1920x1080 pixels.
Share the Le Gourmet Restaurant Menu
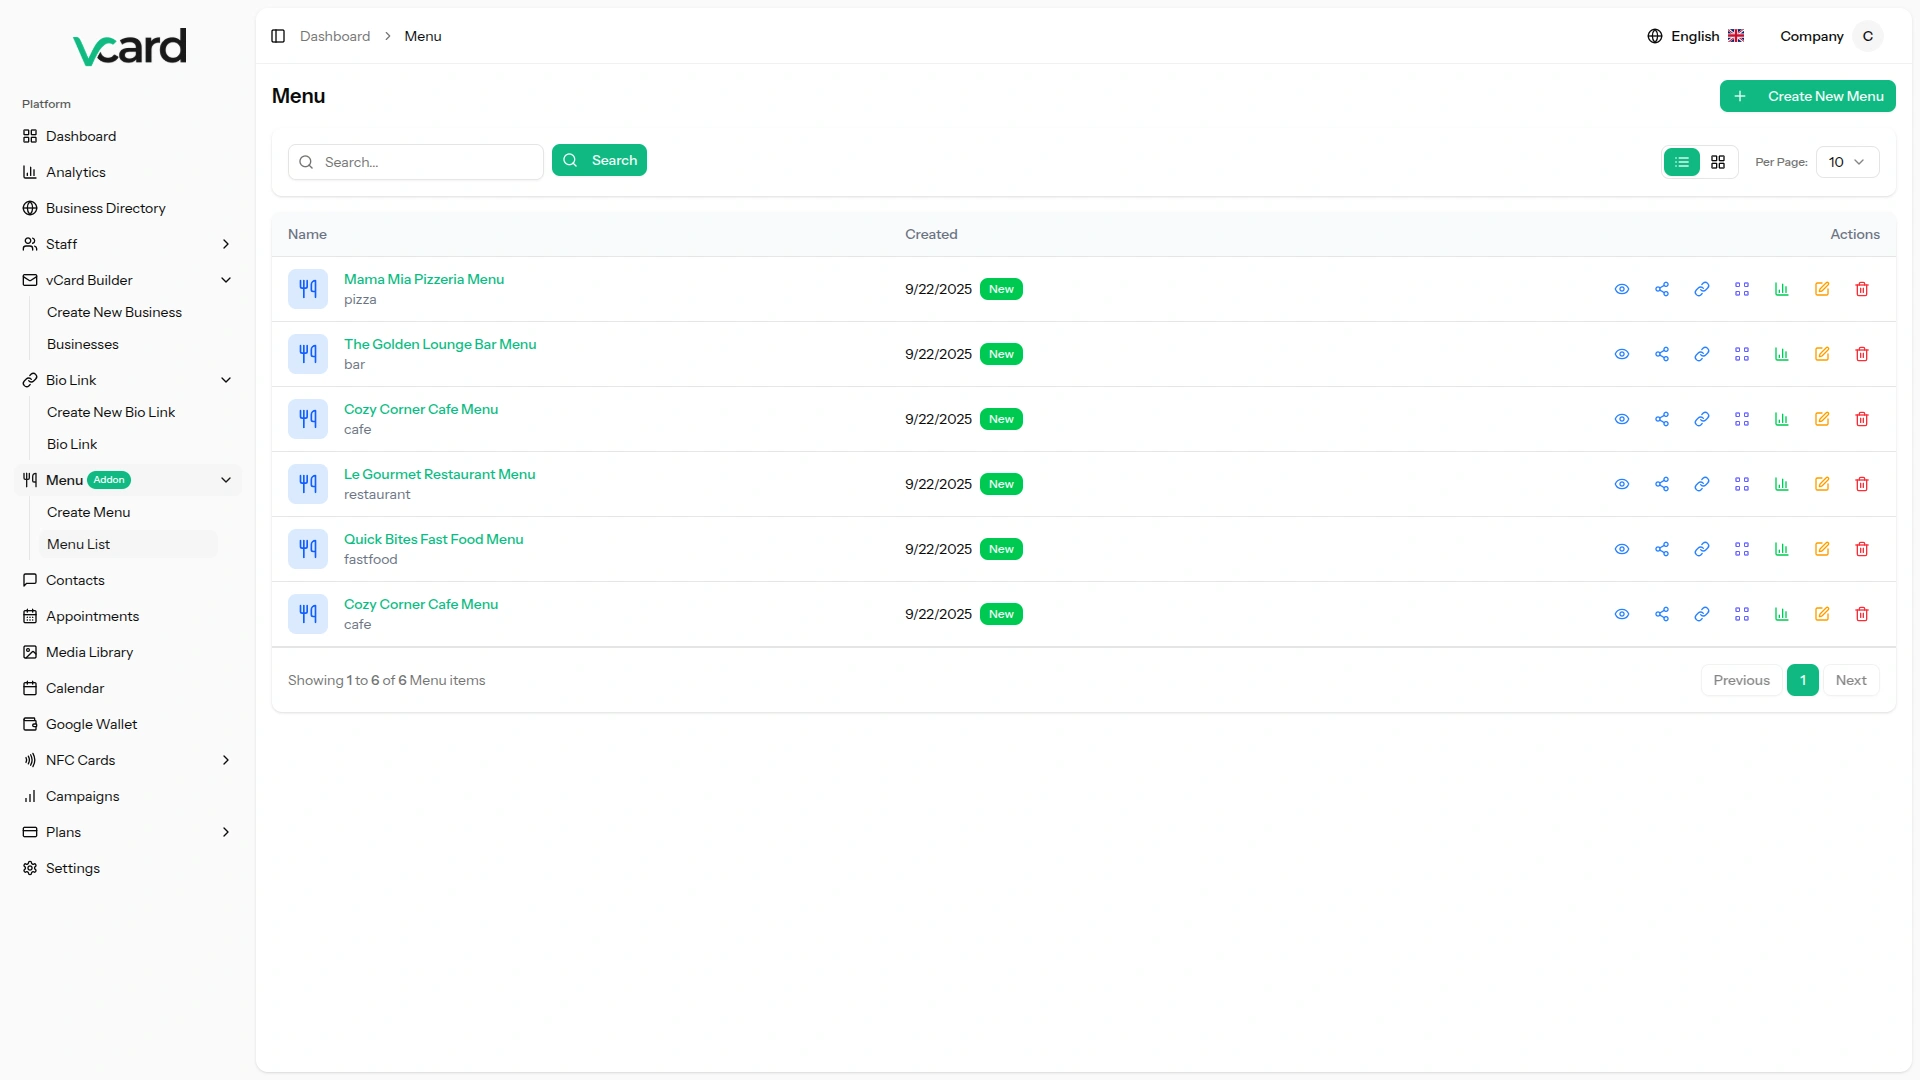[1661, 484]
